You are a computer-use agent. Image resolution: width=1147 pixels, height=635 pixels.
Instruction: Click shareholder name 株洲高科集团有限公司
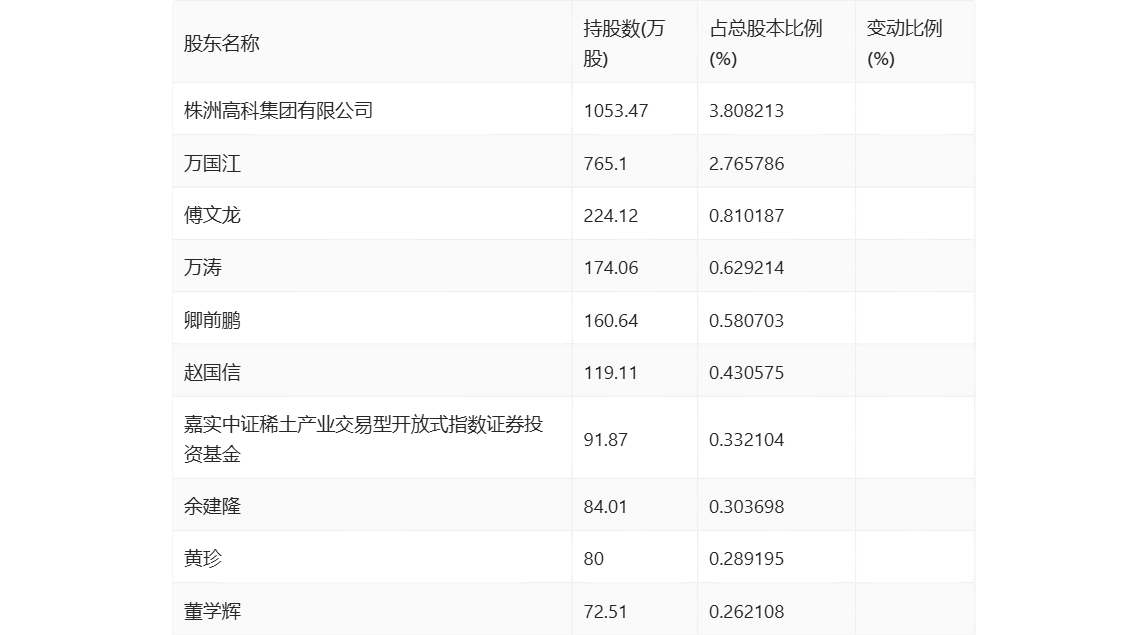[279, 110]
